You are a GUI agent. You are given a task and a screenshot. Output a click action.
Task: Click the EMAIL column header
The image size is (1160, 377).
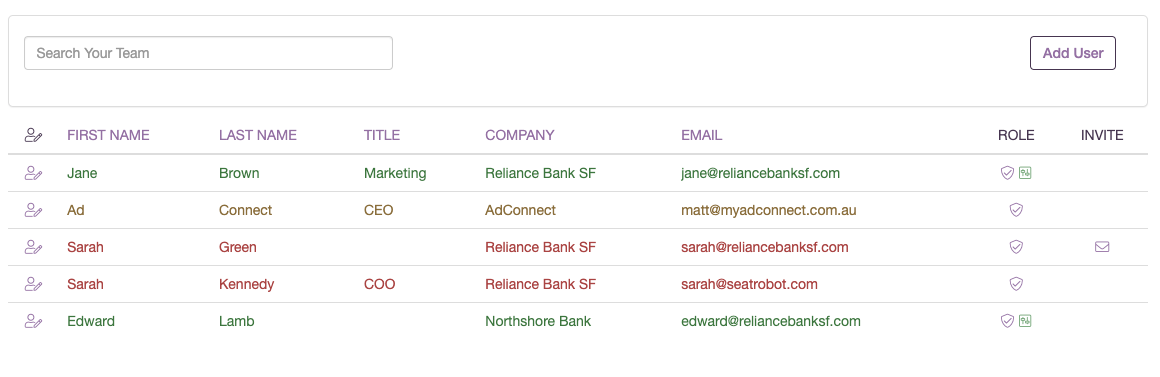[701, 135]
